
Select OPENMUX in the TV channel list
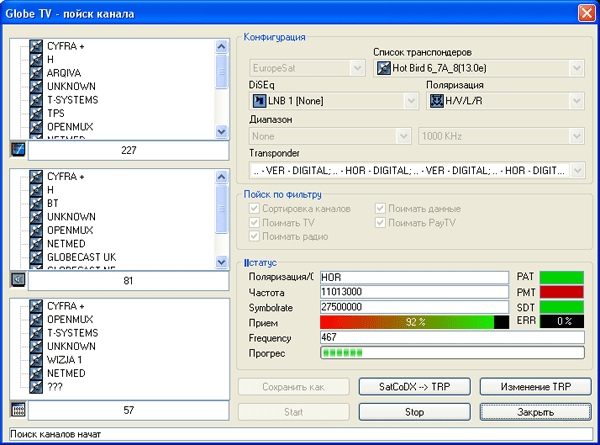click(x=70, y=127)
